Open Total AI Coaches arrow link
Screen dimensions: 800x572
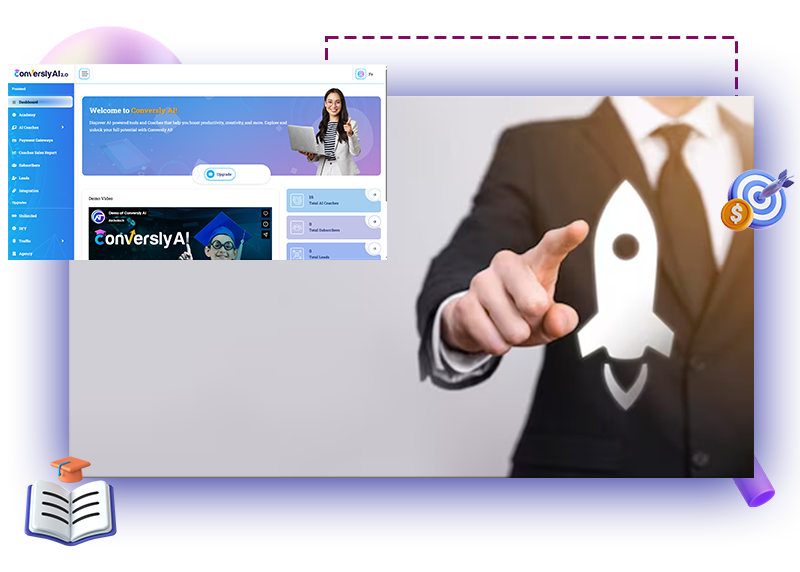374,195
